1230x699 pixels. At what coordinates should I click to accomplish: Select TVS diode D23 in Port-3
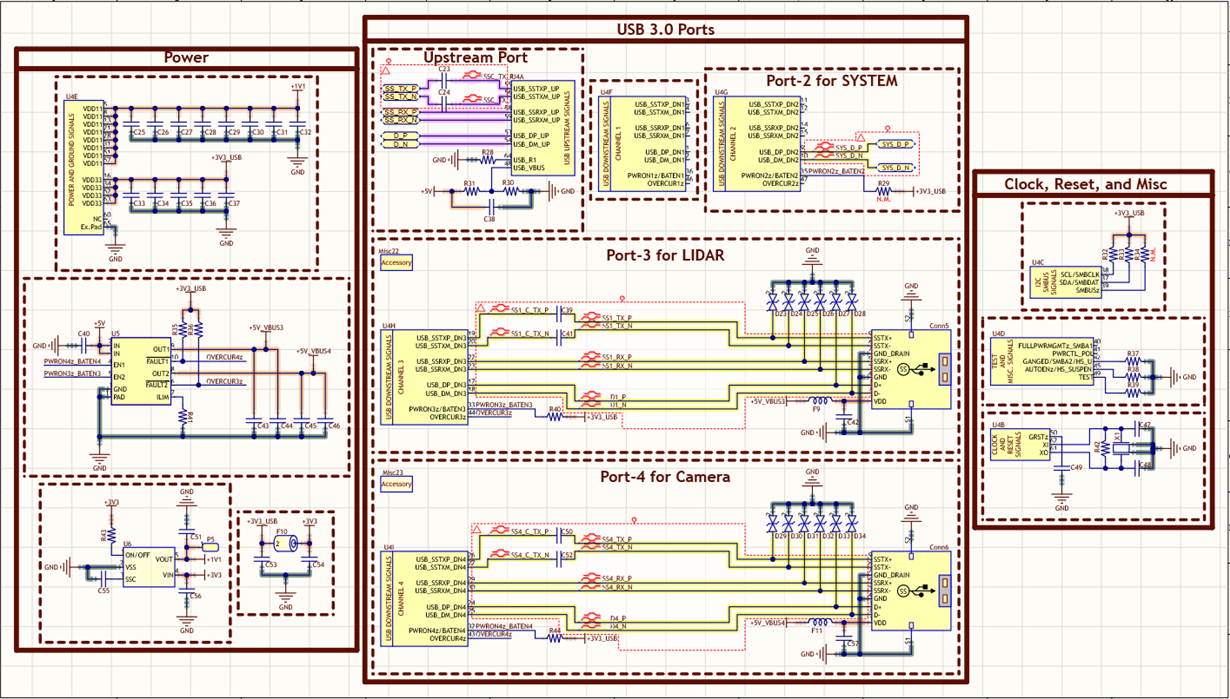772,300
